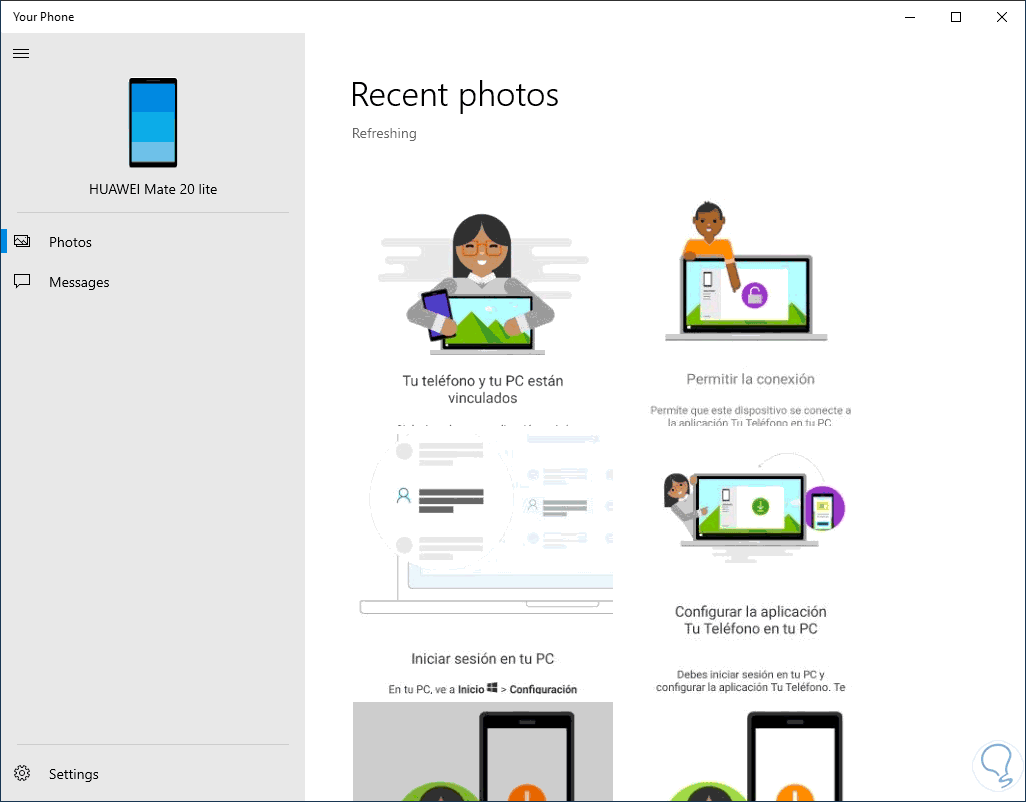Screen dimensions: 1026x802
Task: Open the Messages navigation item
Action: tap(153, 282)
